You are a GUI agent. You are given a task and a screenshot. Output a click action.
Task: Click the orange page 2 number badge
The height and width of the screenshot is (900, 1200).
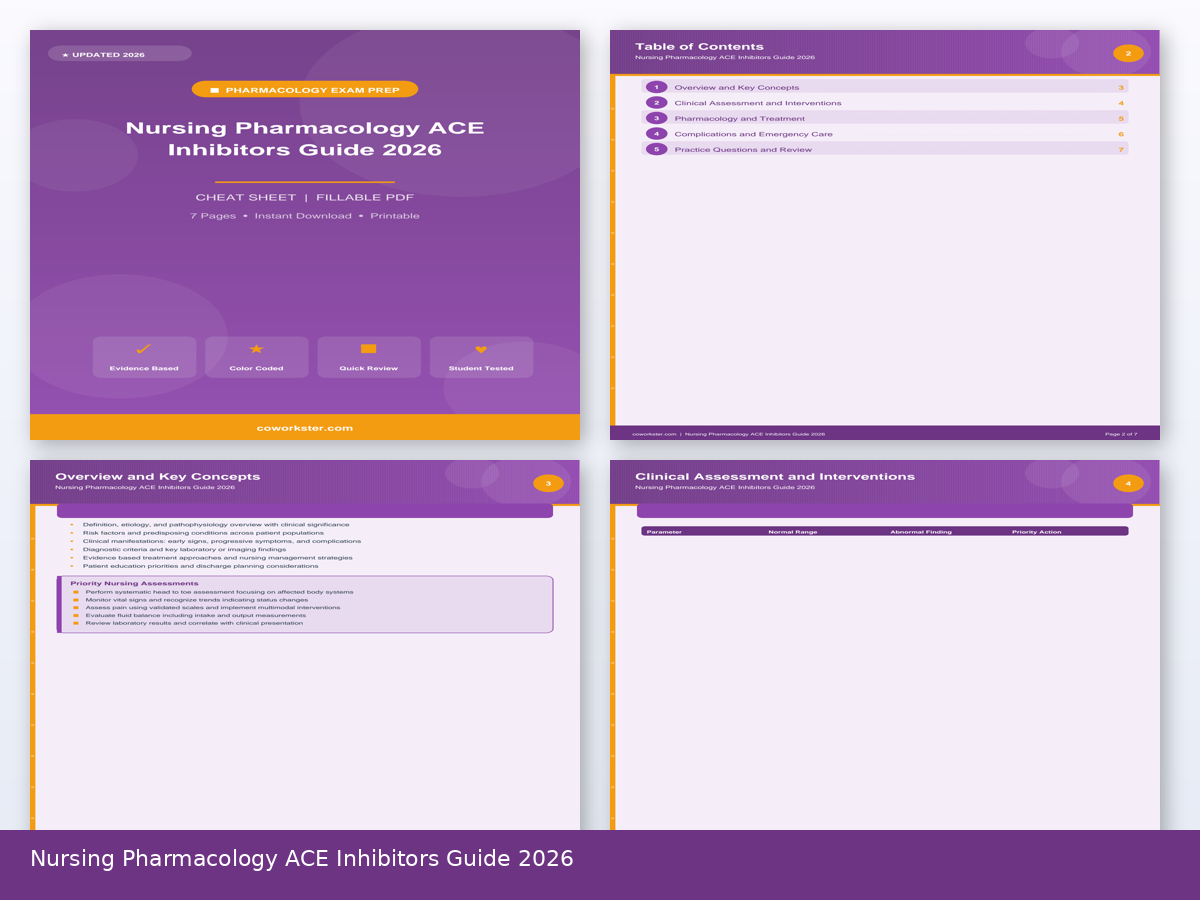pyautogui.click(x=1128, y=52)
